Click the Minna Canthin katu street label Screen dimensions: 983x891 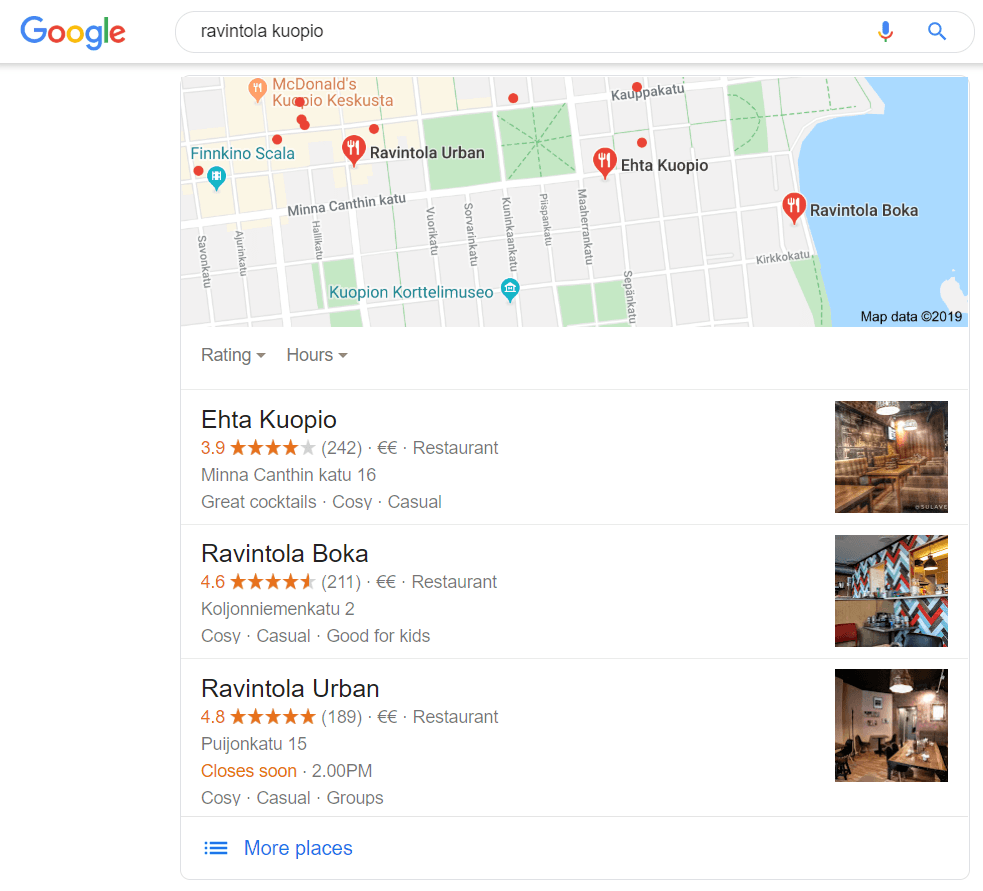coord(347,204)
